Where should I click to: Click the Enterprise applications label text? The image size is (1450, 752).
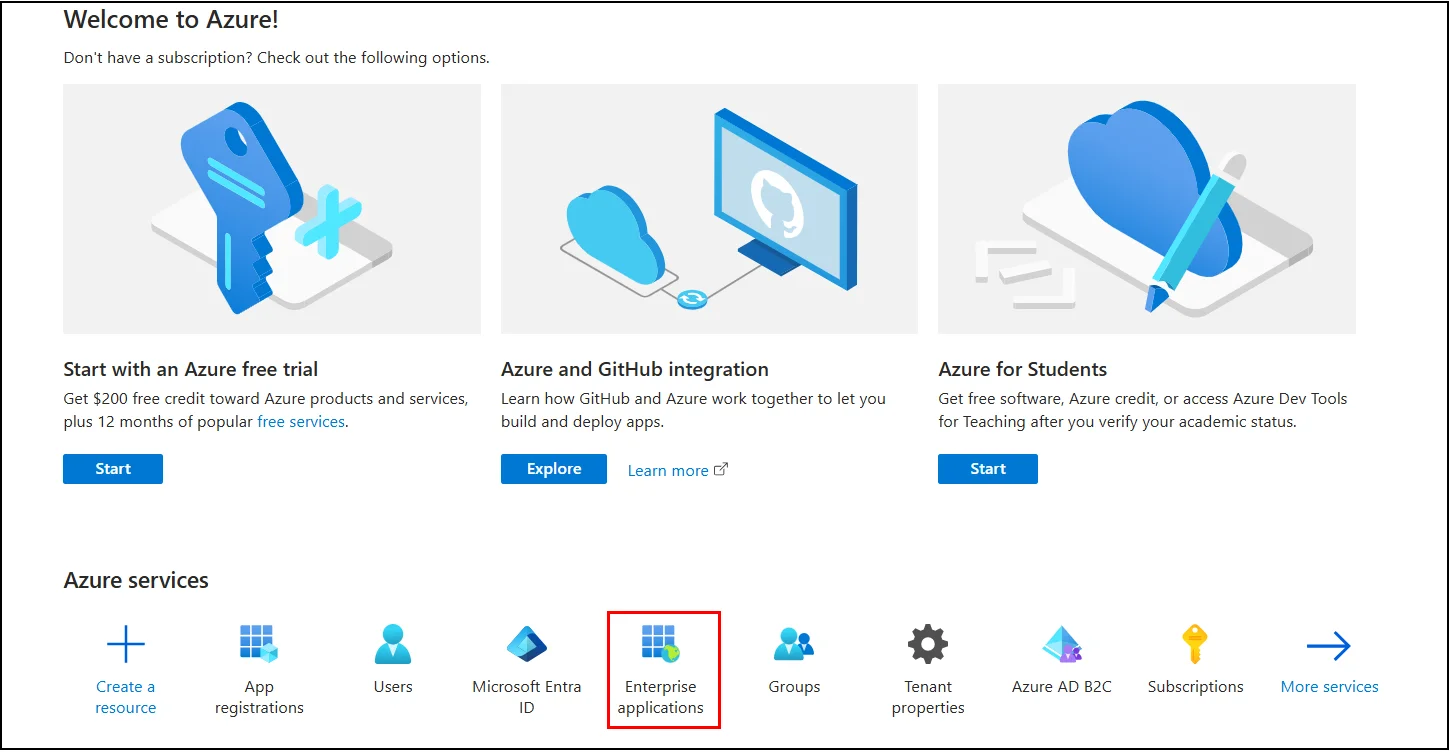660,697
